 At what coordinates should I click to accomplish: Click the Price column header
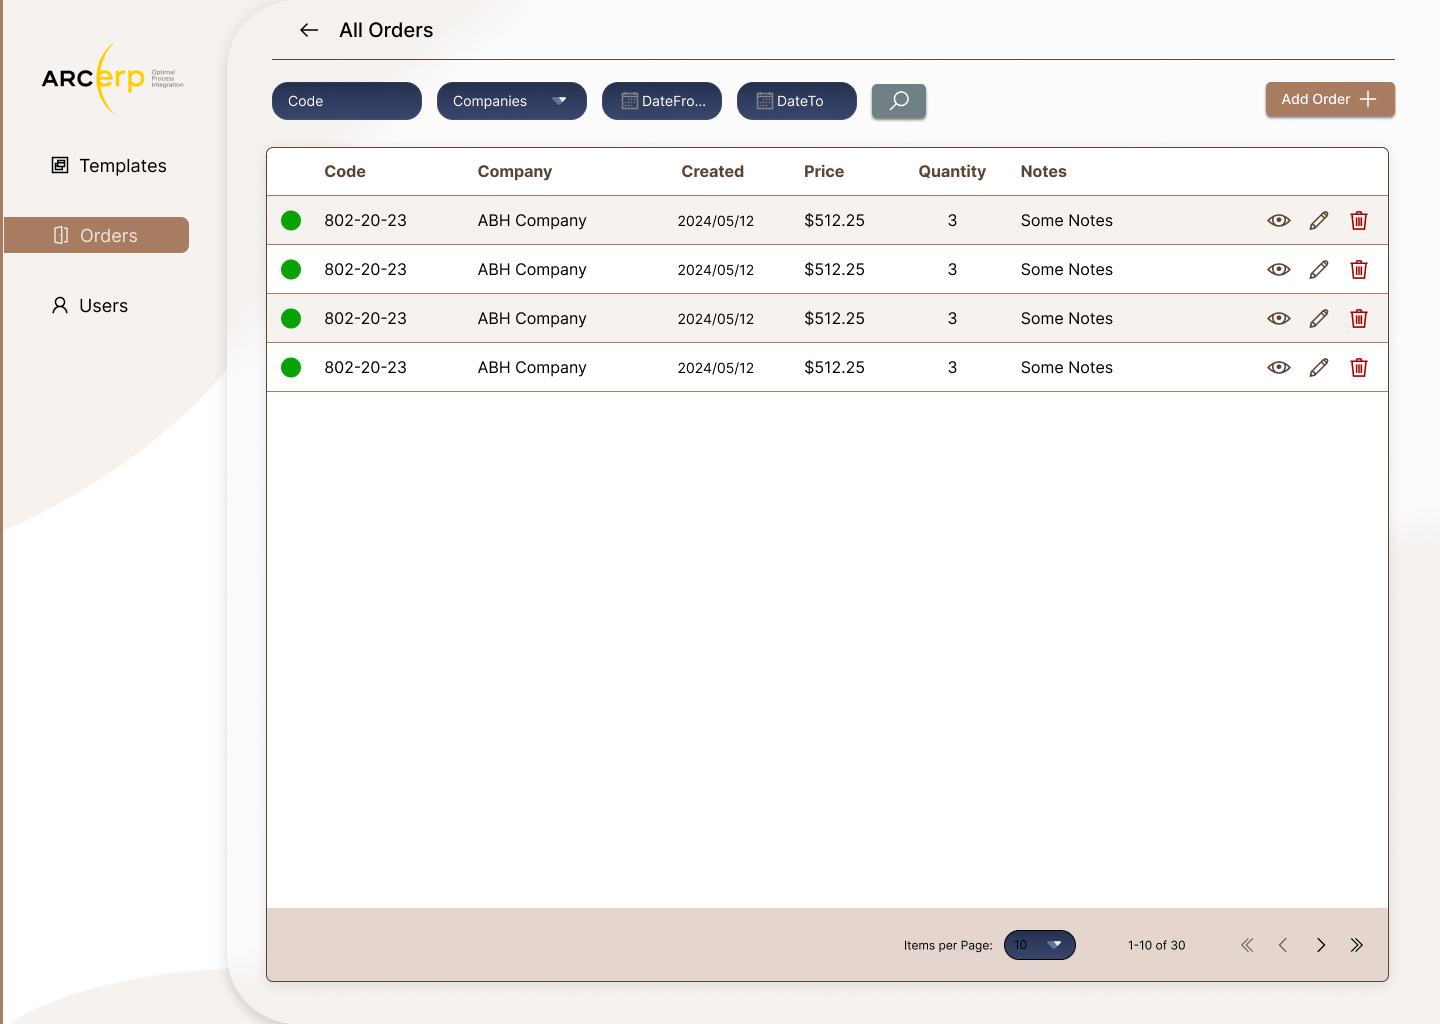[824, 171]
